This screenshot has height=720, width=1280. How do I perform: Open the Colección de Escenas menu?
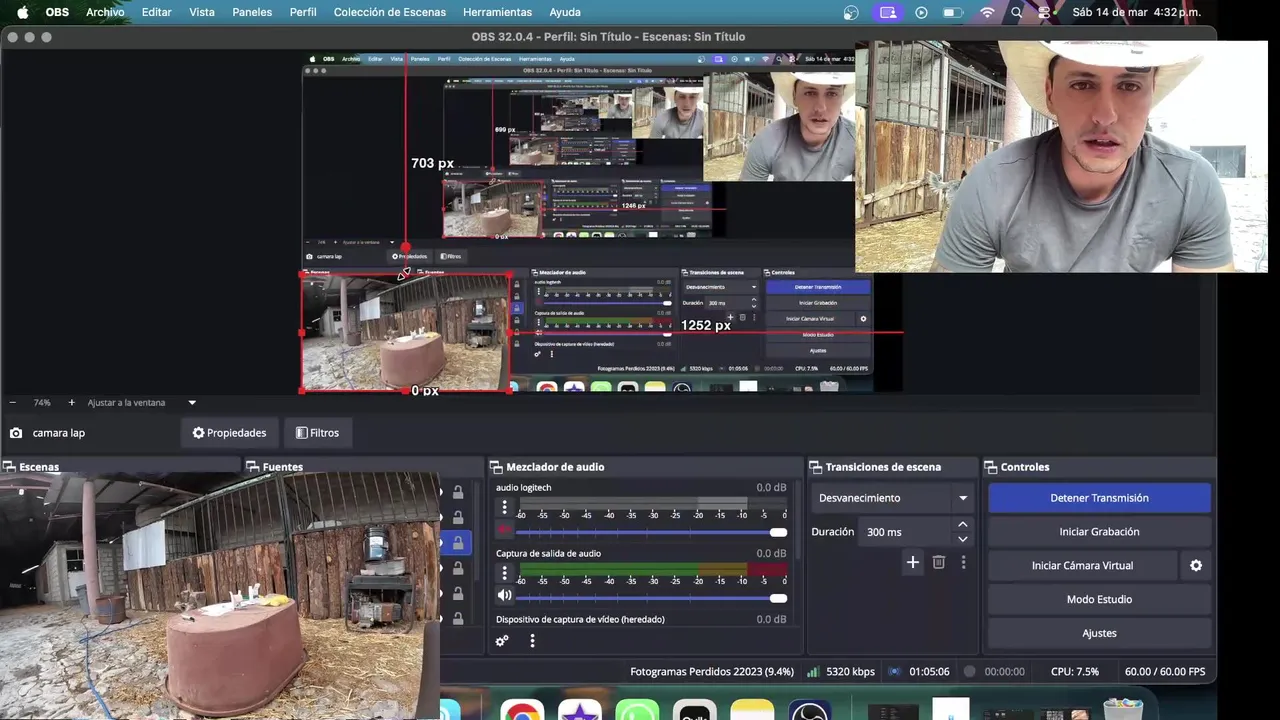point(390,13)
